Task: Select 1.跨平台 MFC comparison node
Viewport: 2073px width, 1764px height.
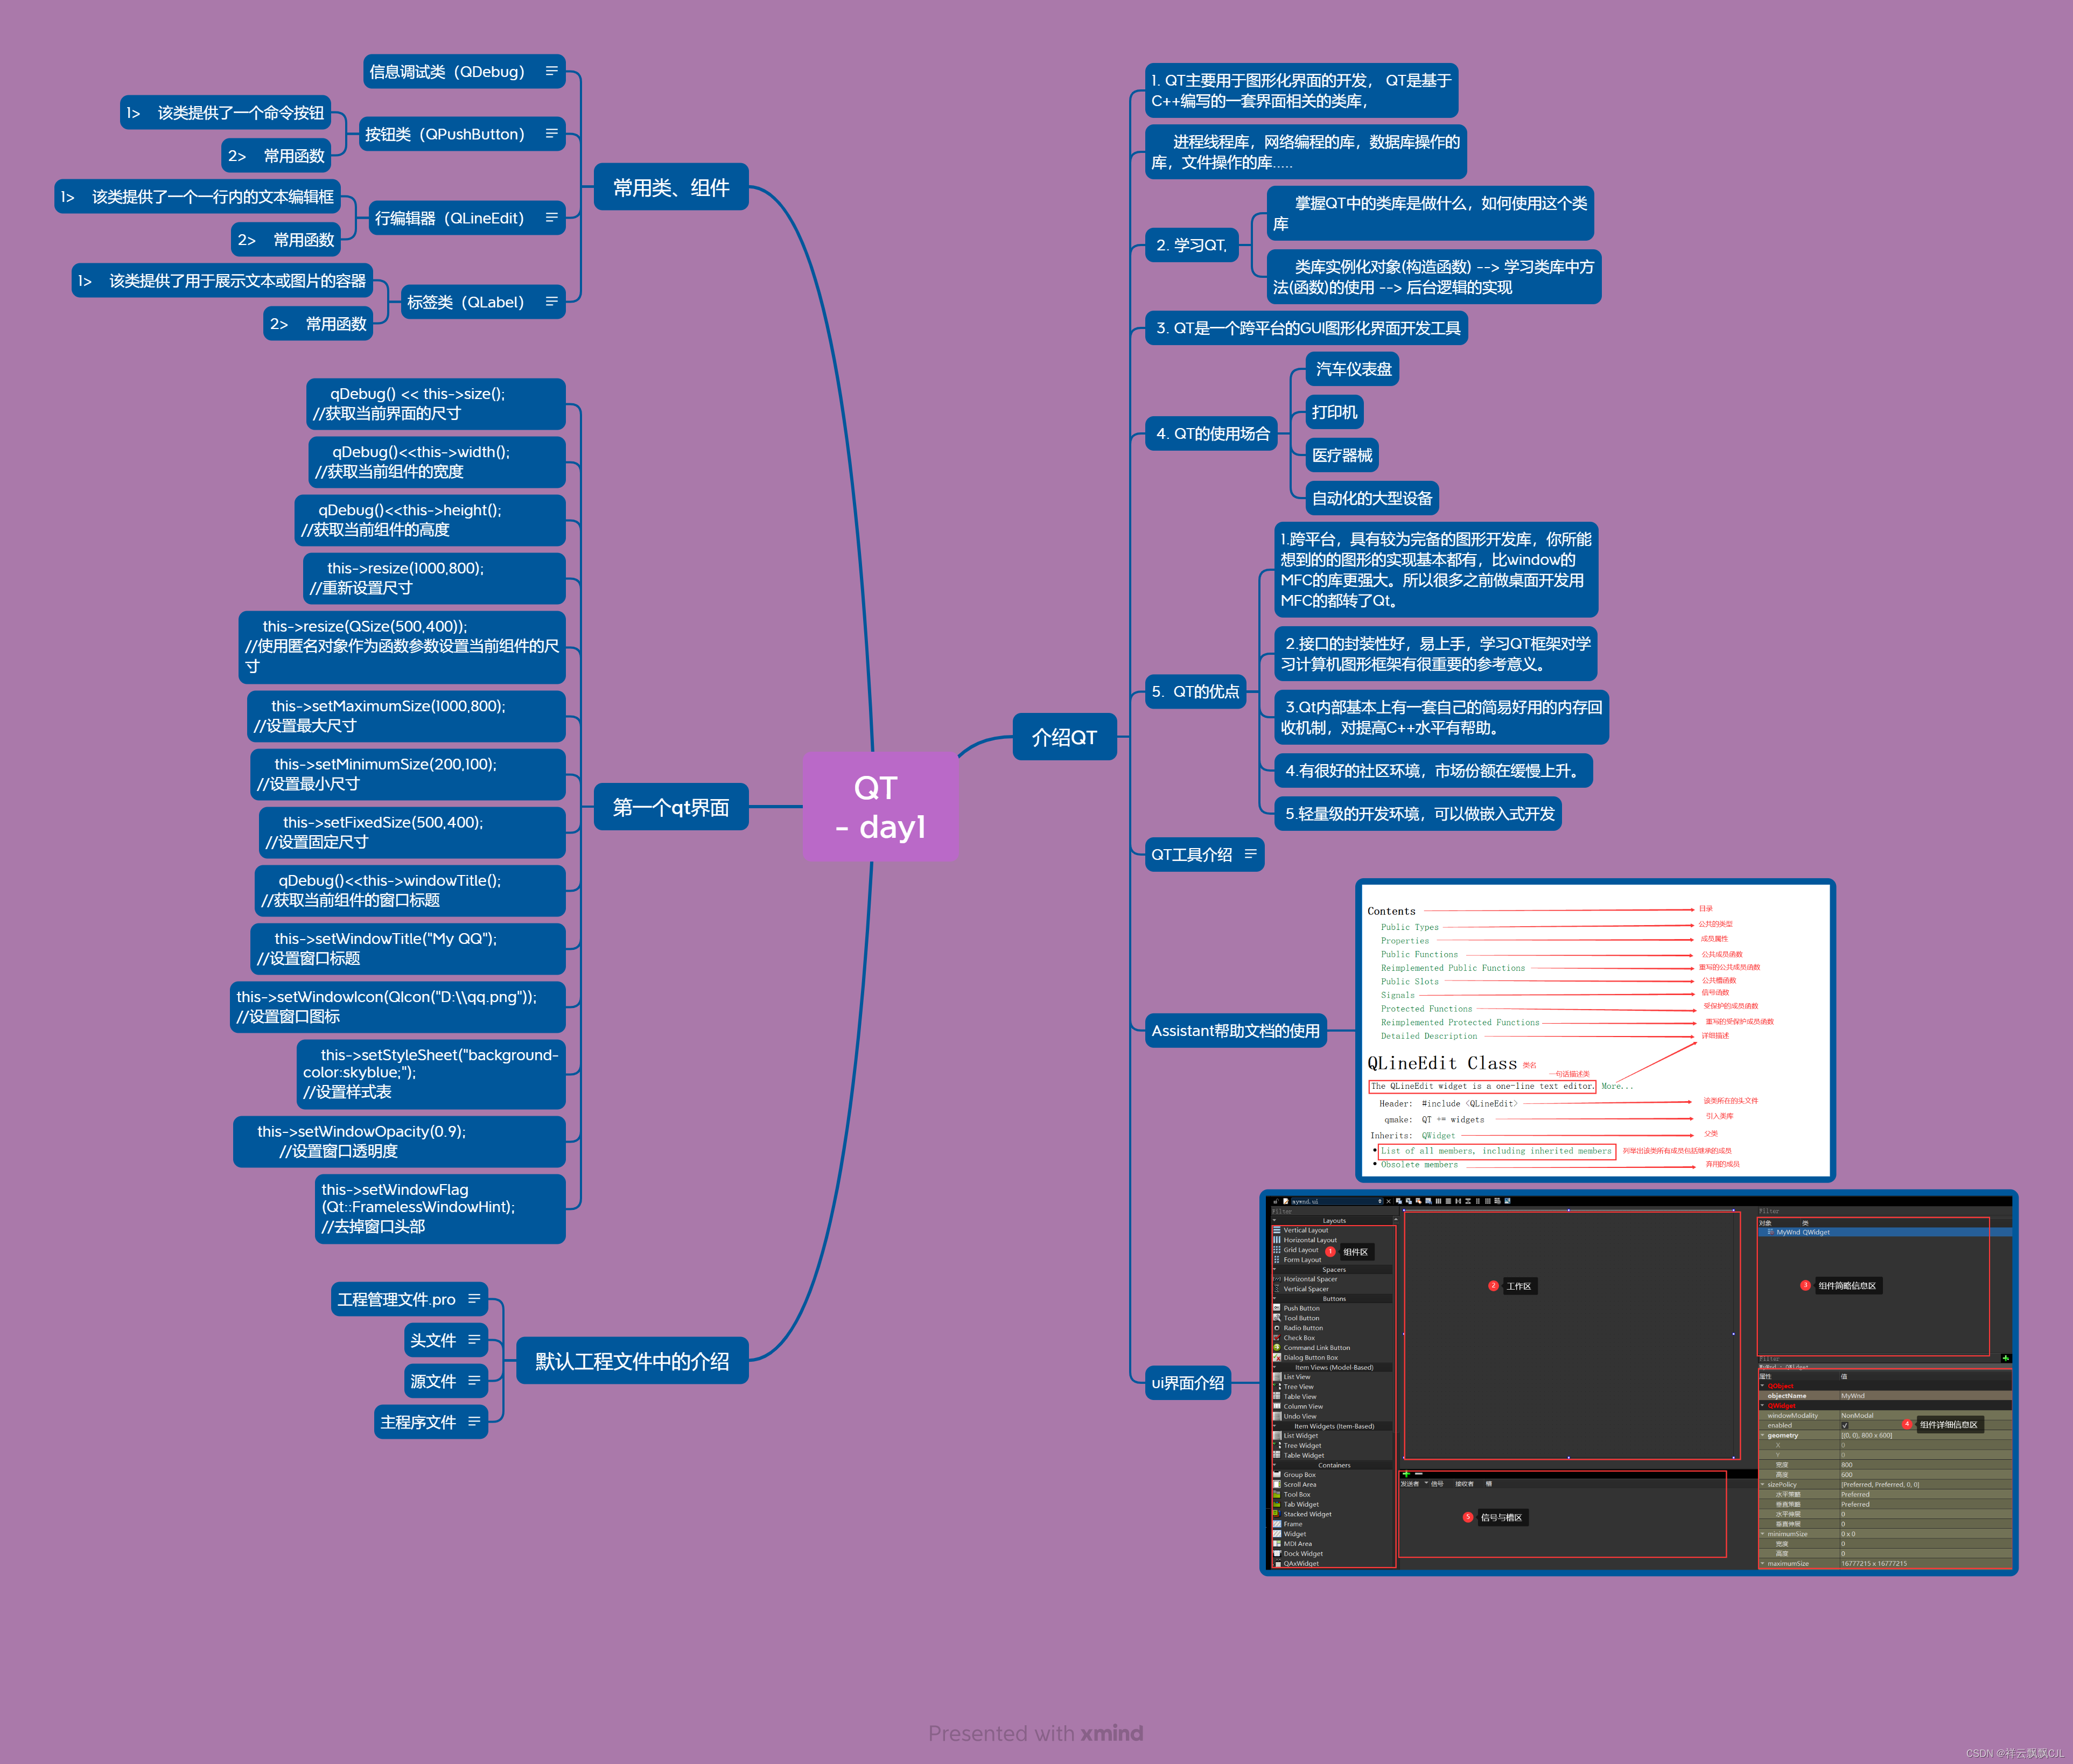Action: click(x=1436, y=570)
